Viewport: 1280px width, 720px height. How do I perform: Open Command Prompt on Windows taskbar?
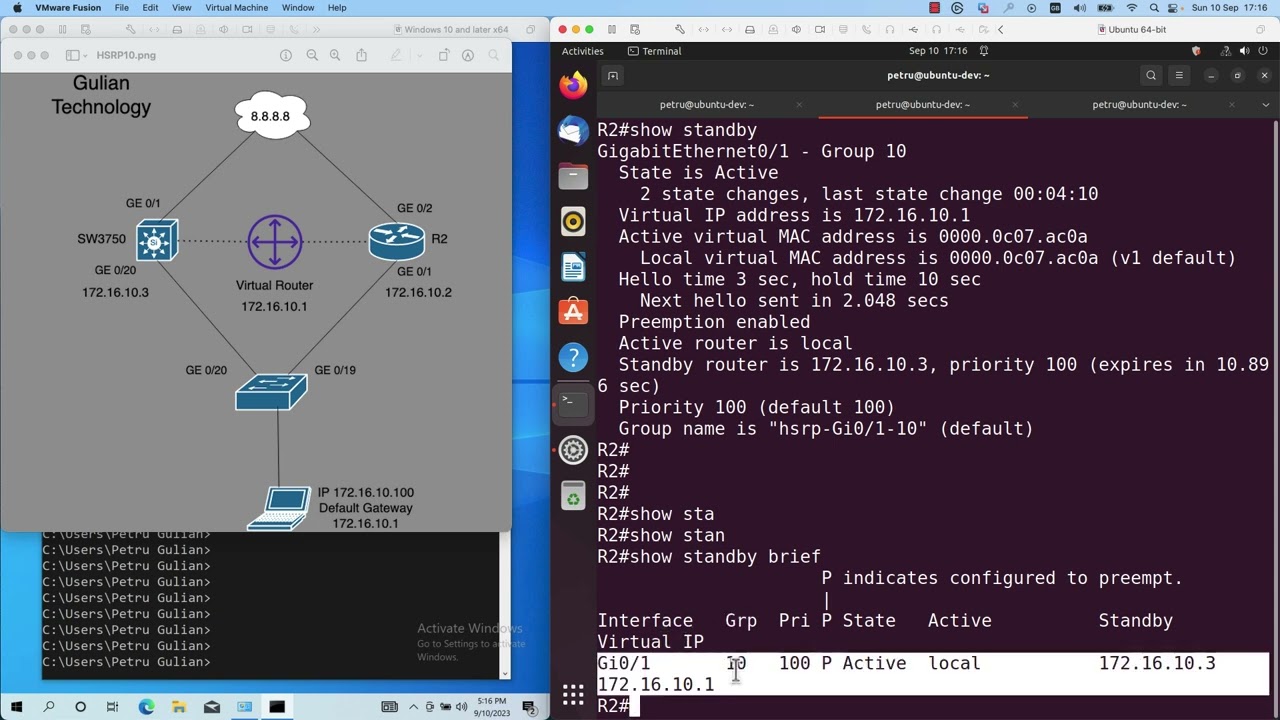click(x=277, y=708)
